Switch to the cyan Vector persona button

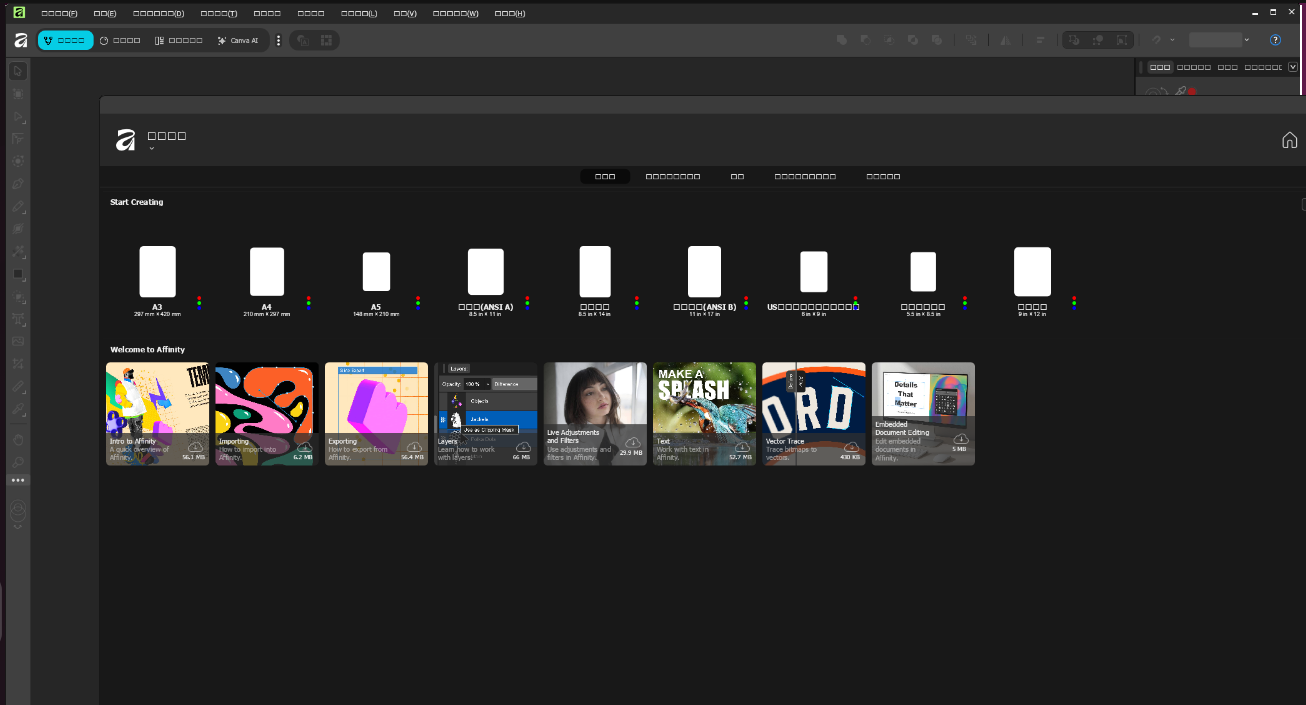click(x=65, y=40)
